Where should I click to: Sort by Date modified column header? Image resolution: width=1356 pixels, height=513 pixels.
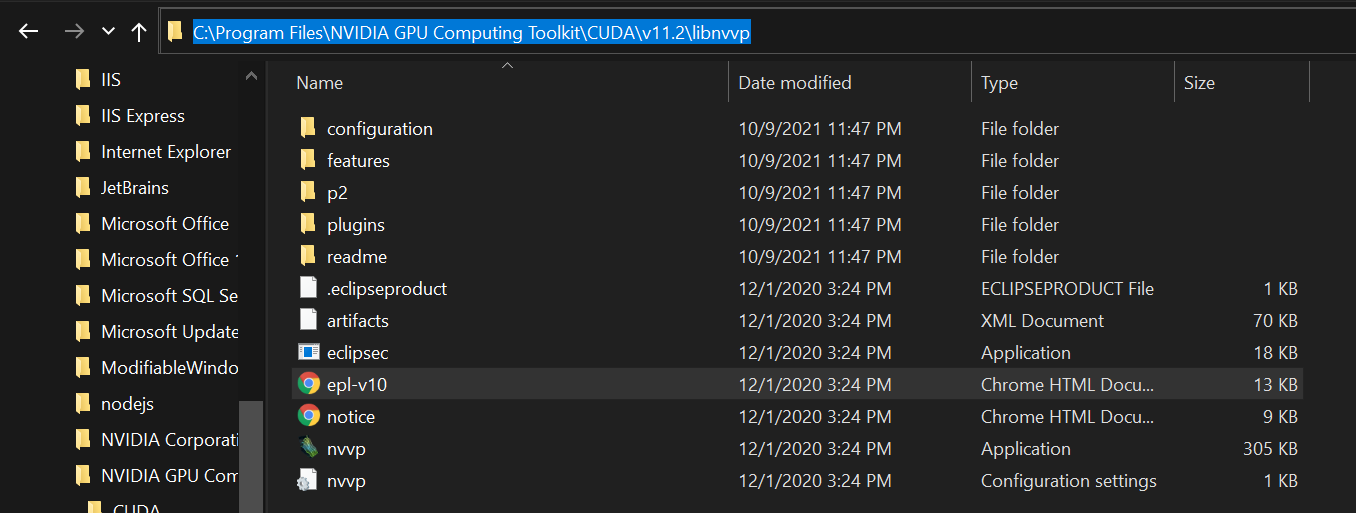(795, 83)
